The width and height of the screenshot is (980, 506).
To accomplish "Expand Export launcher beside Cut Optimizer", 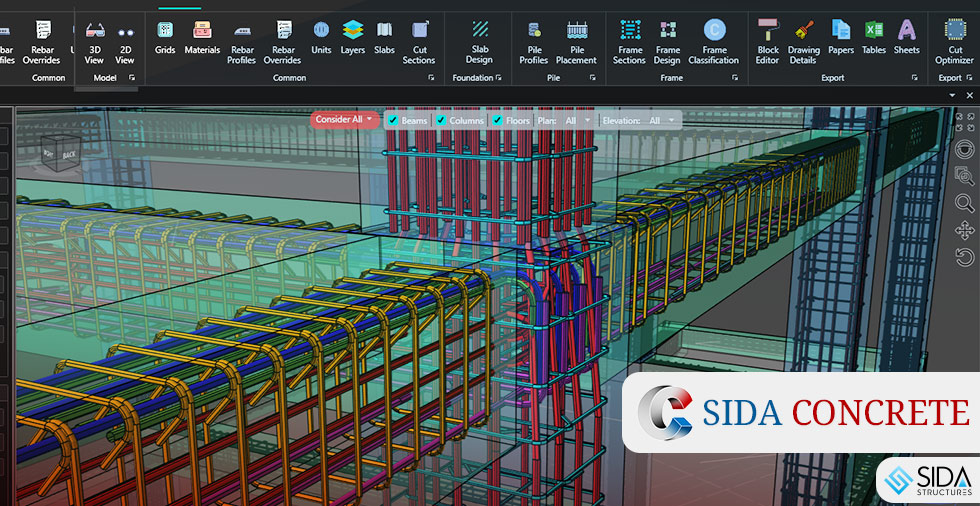I will tap(968, 77).
